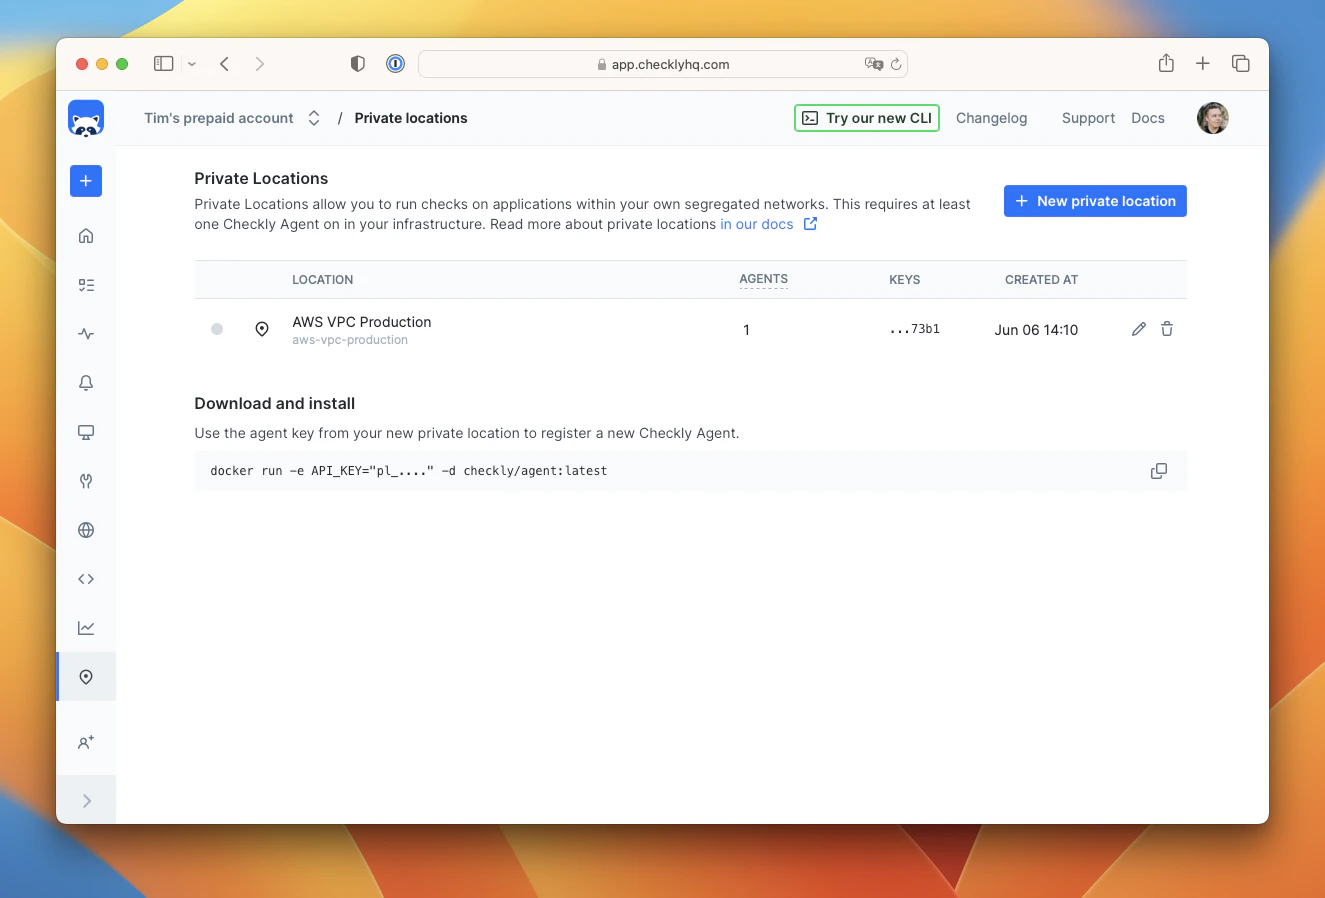Viewport: 1325px width, 898px height.
Task: Open the dashboards monitor icon in sidebar
Action: [x=85, y=432]
